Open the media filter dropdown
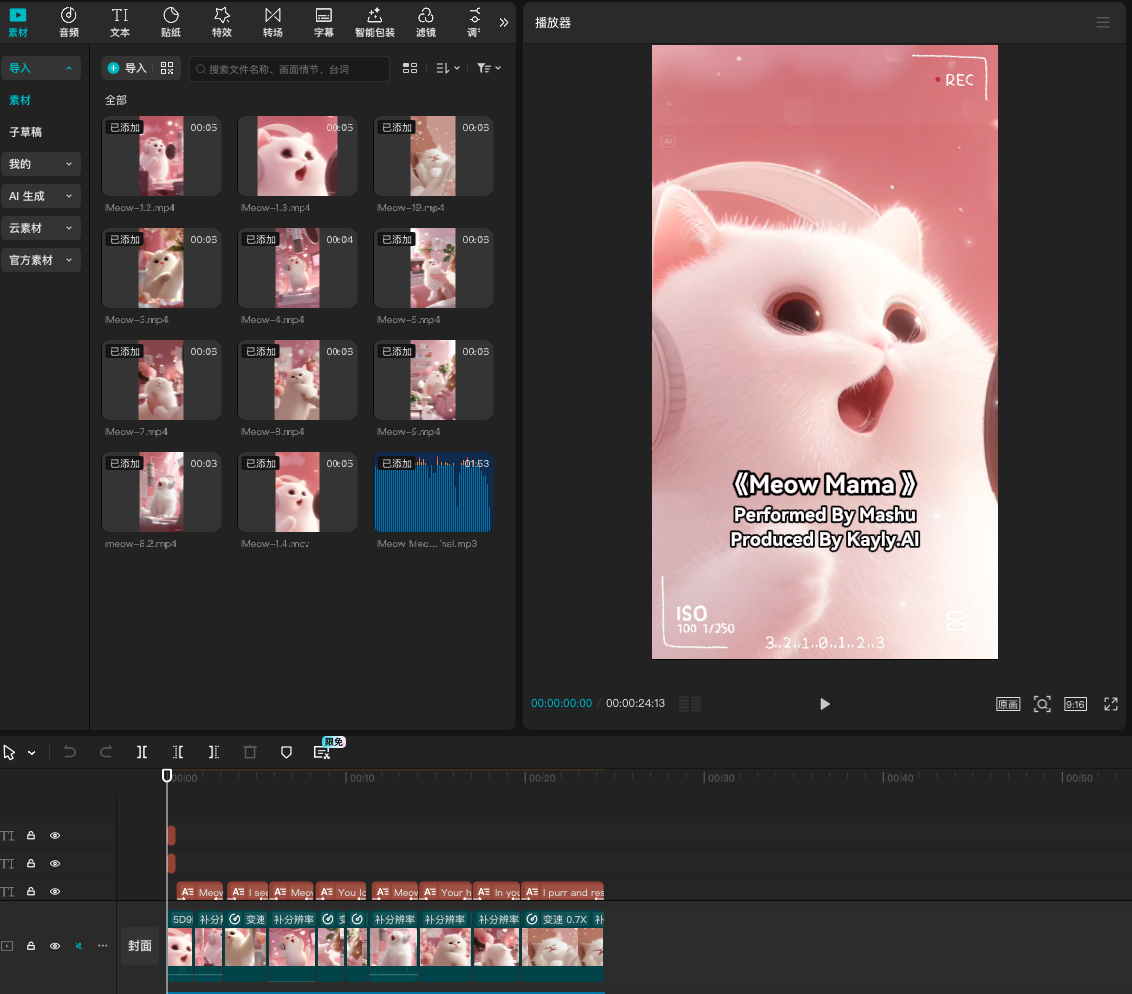 point(489,68)
